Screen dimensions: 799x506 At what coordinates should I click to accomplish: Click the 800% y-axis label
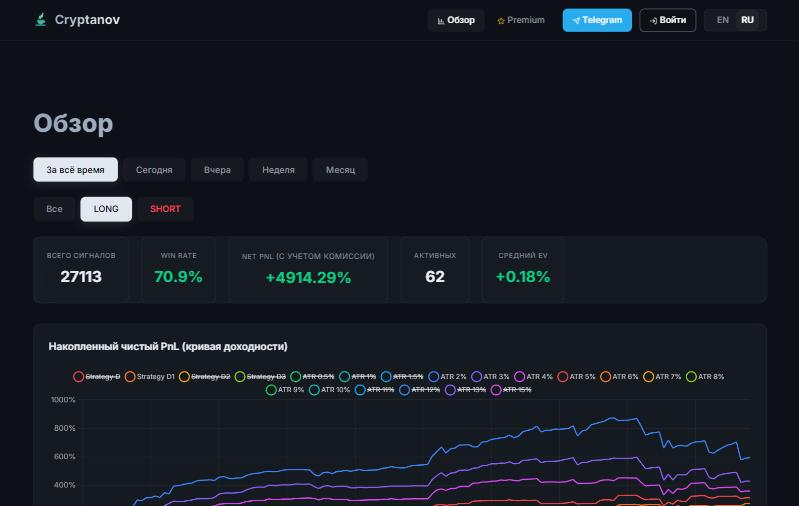point(65,429)
